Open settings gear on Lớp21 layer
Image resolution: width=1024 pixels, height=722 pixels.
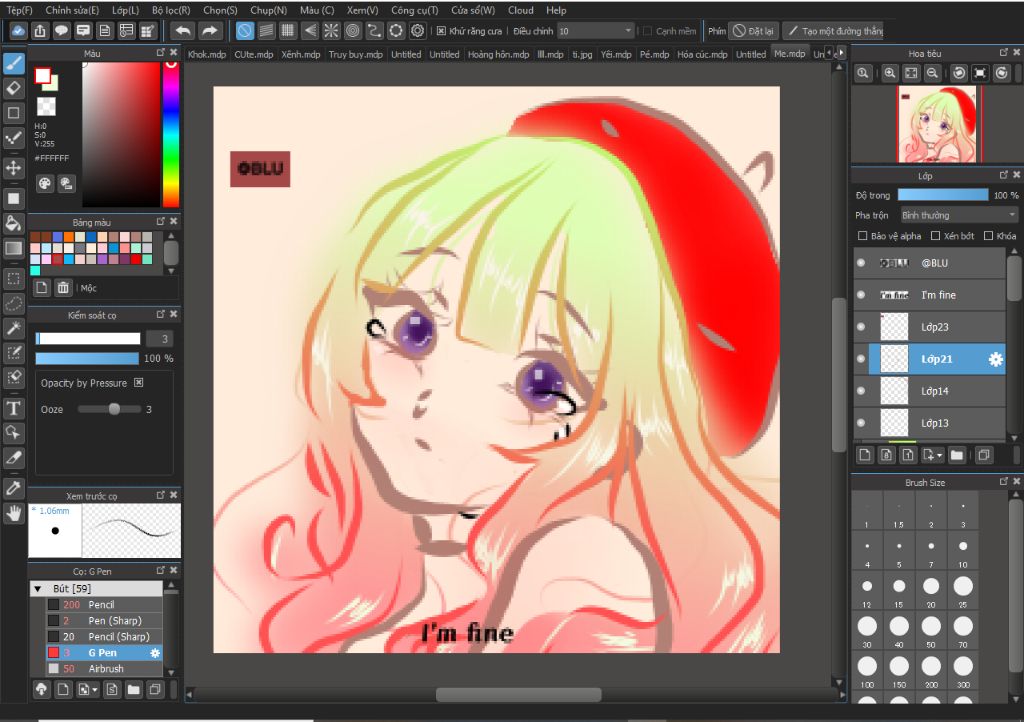[x=995, y=359]
